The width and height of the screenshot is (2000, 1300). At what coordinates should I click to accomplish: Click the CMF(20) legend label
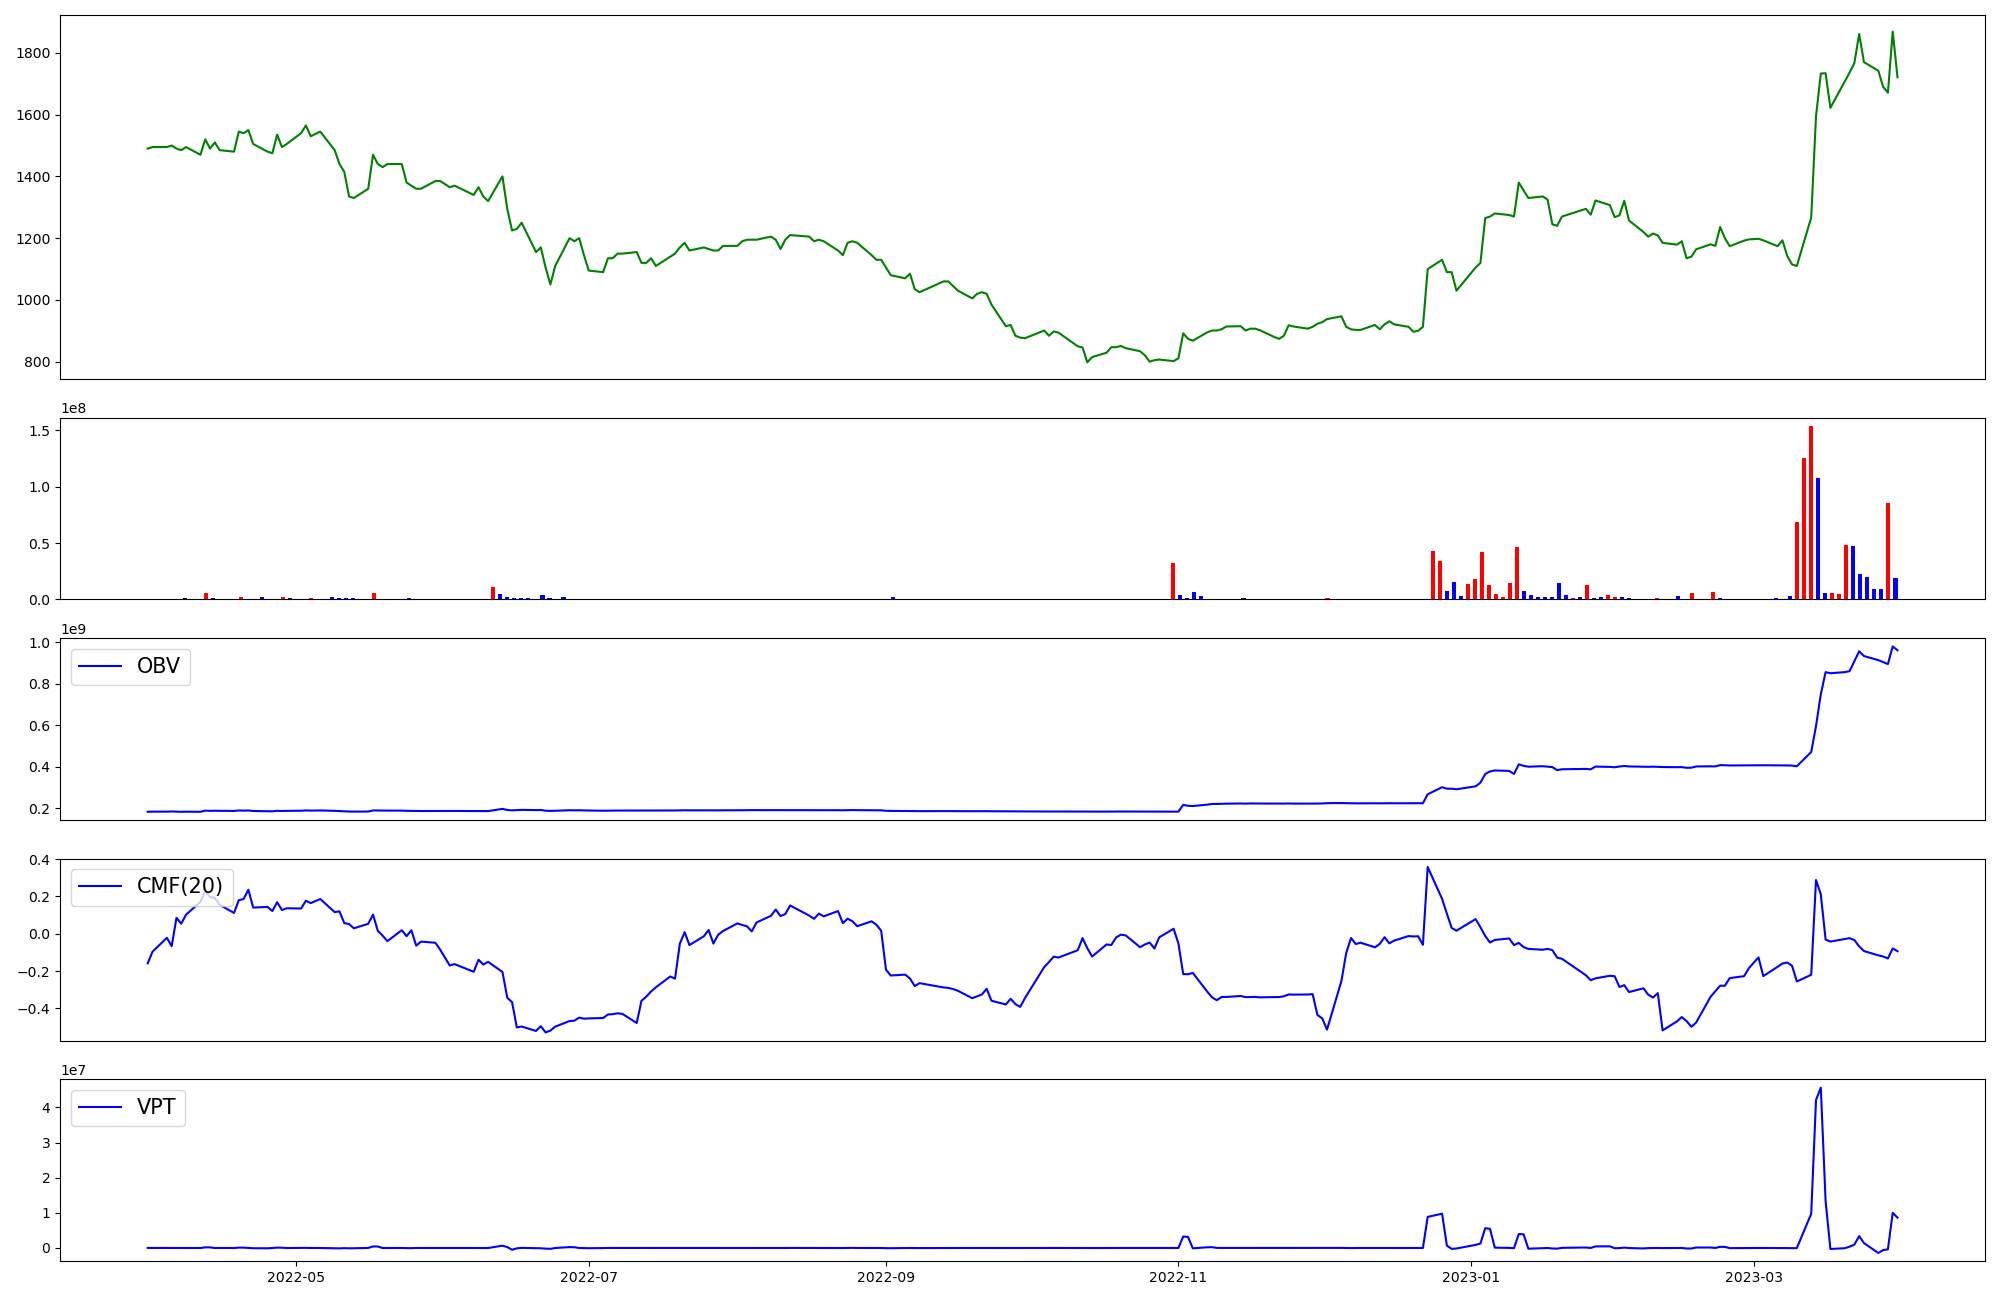pyautogui.click(x=179, y=886)
